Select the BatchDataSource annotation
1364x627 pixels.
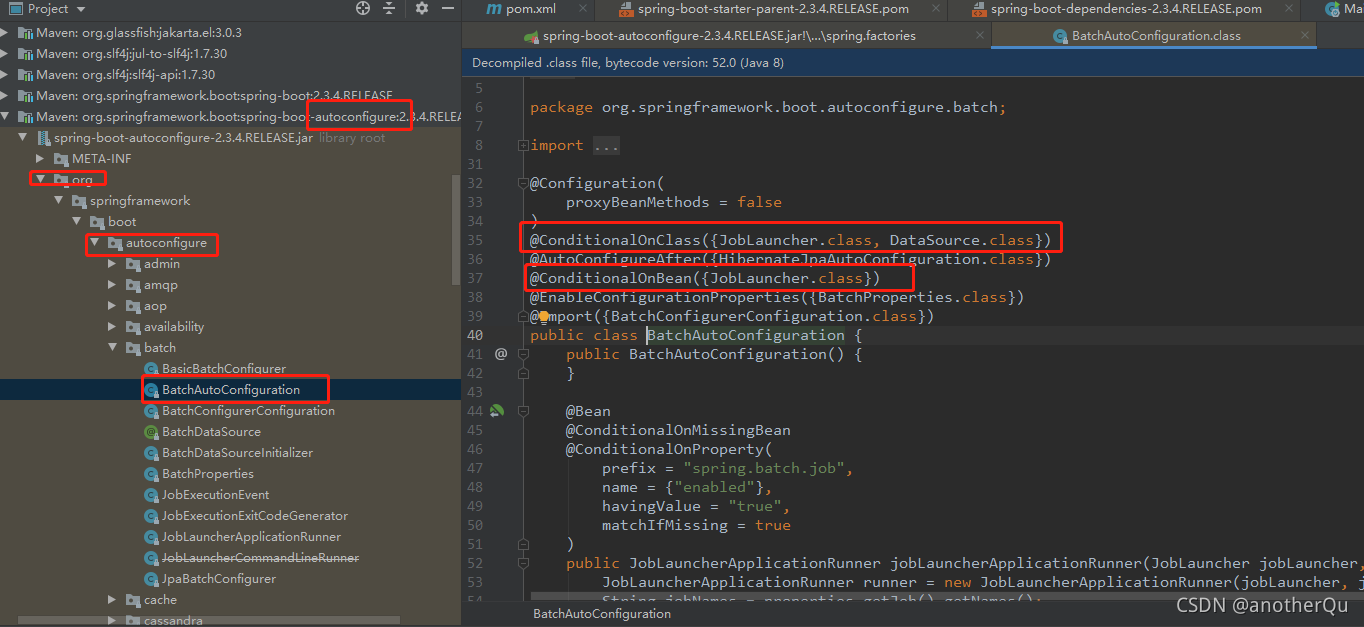pos(212,431)
